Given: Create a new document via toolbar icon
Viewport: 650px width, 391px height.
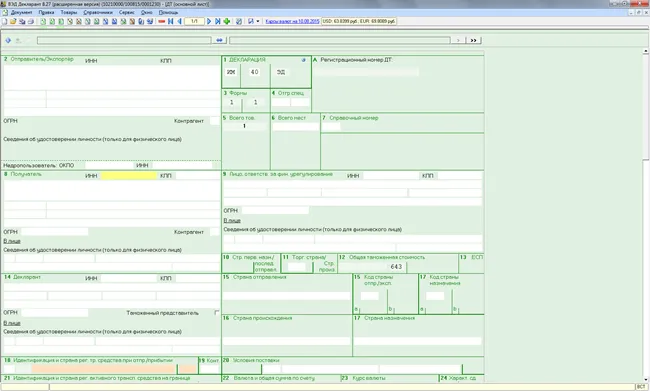Looking at the screenshot, I should pyautogui.click(x=5, y=21).
